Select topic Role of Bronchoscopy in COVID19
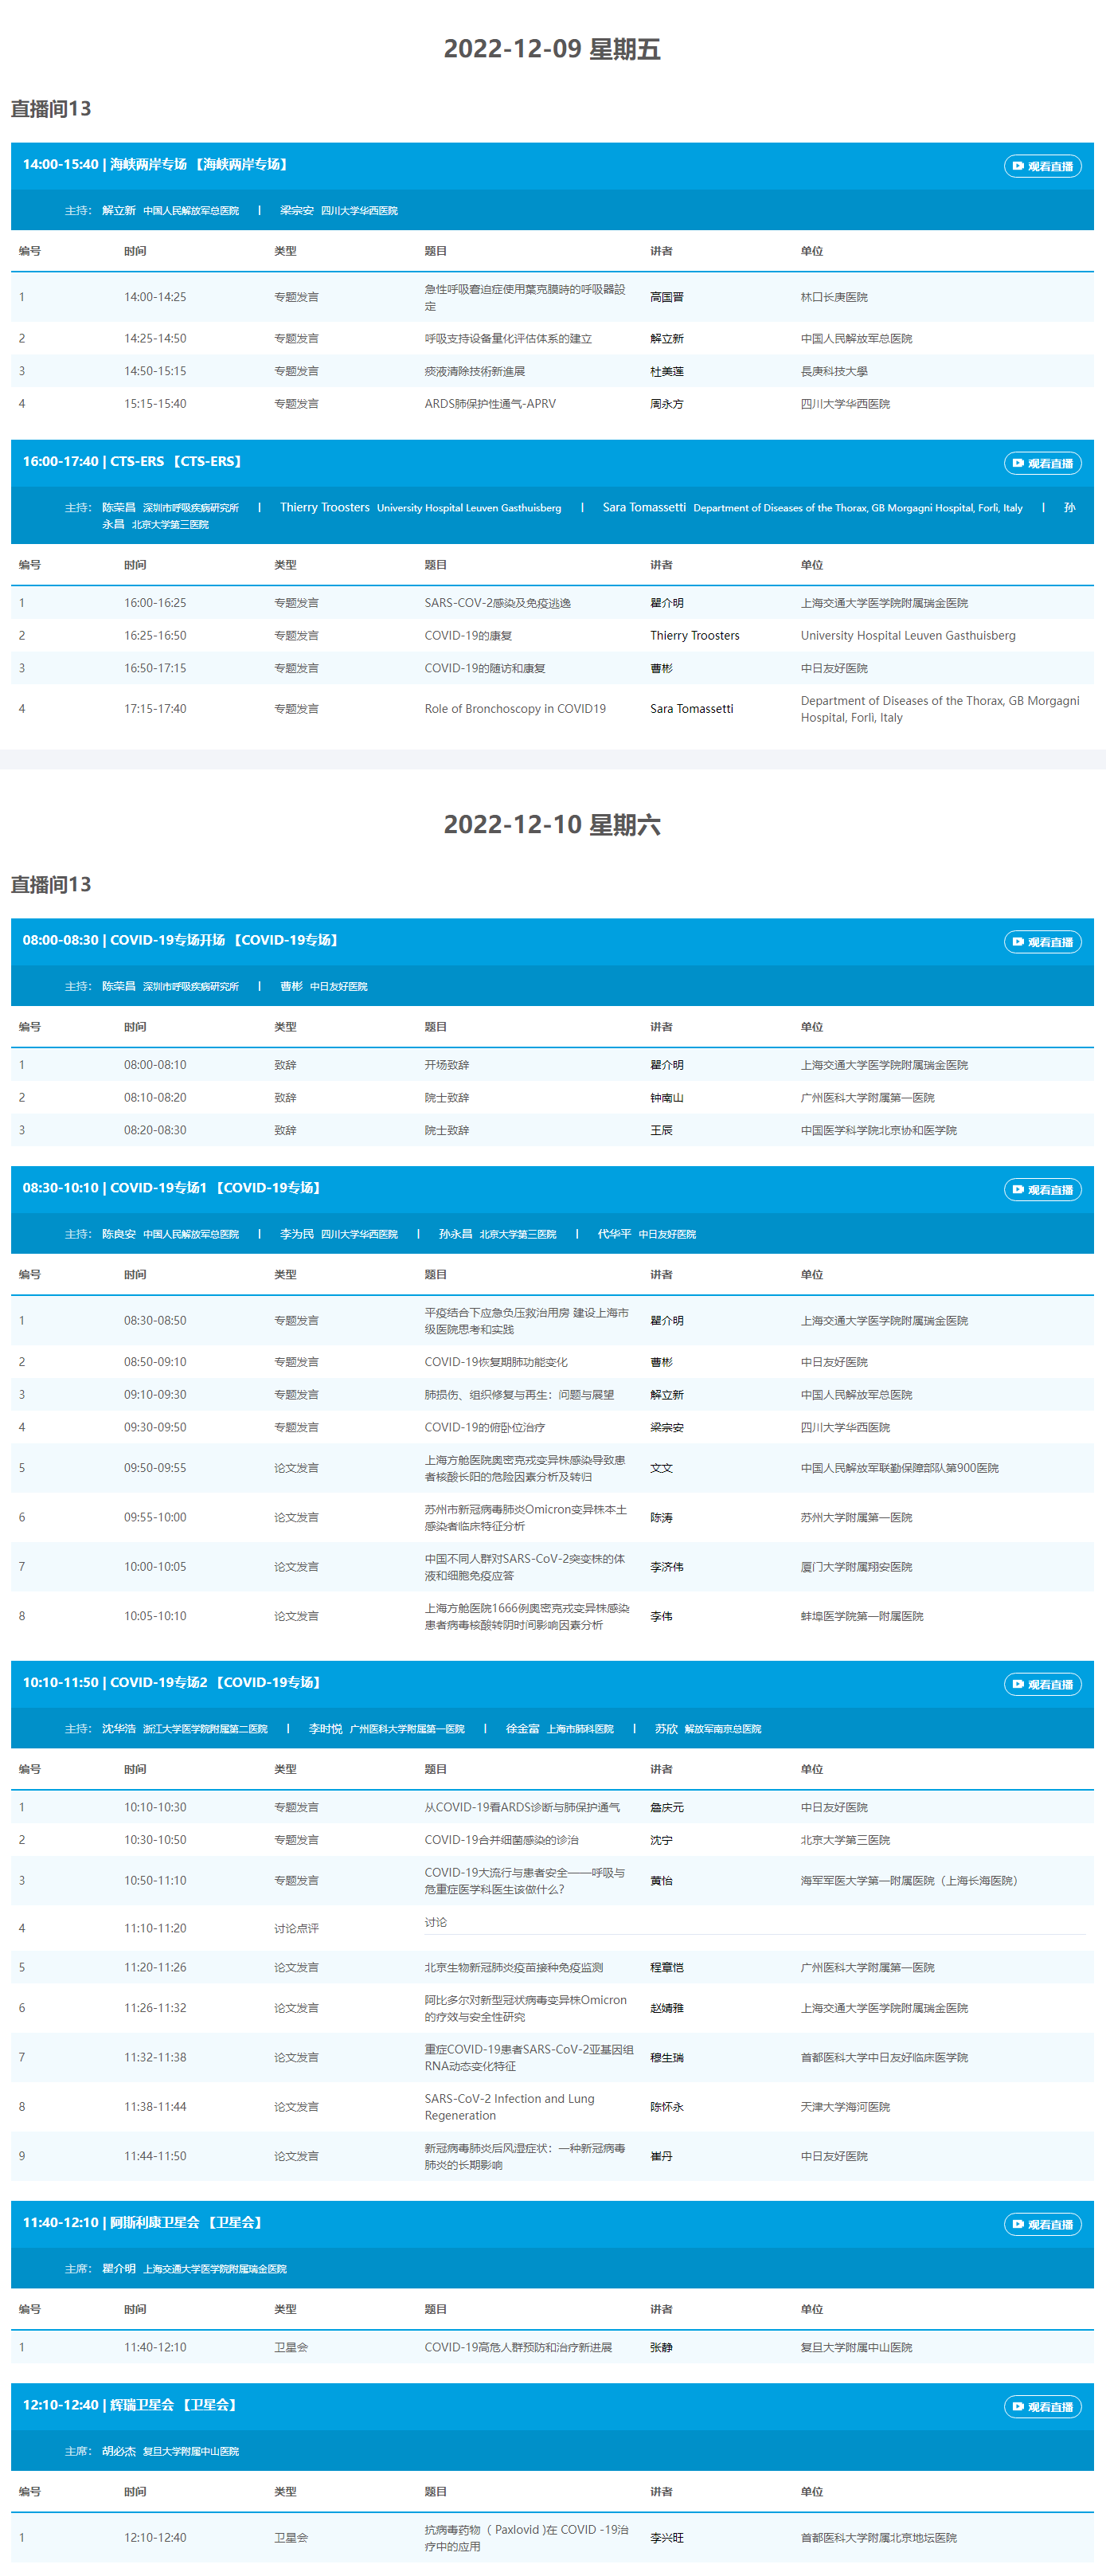This screenshot has height=2576, width=1106. [515, 709]
